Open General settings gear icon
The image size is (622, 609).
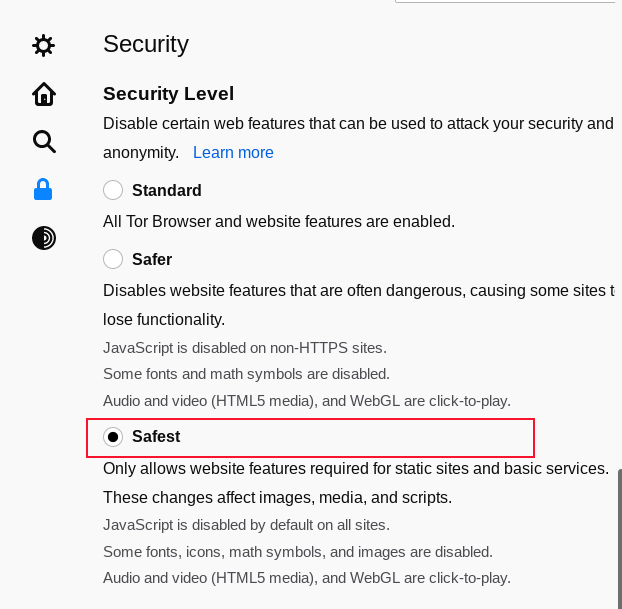coord(44,45)
